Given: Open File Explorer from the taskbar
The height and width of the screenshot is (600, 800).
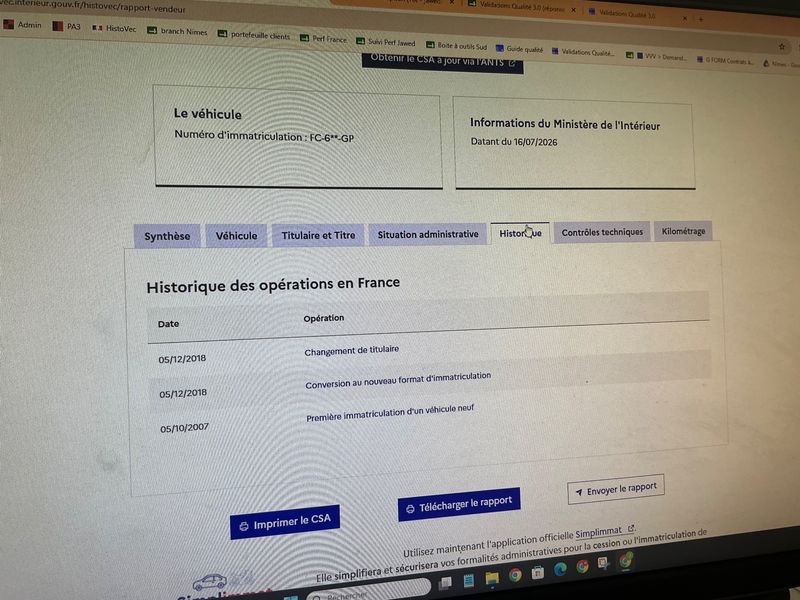Looking at the screenshot, I should (x=492, y=578).
